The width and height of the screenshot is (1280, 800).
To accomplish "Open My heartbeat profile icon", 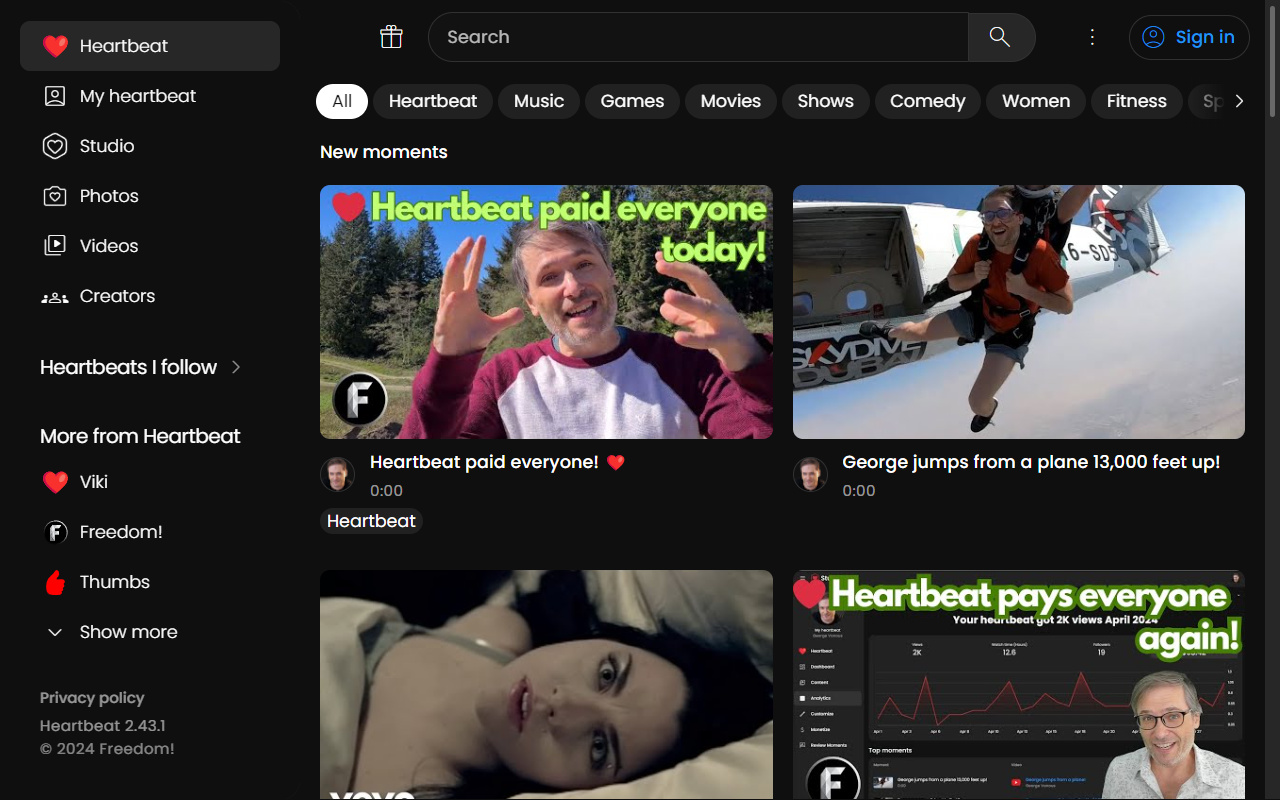I will coord(55,96).
